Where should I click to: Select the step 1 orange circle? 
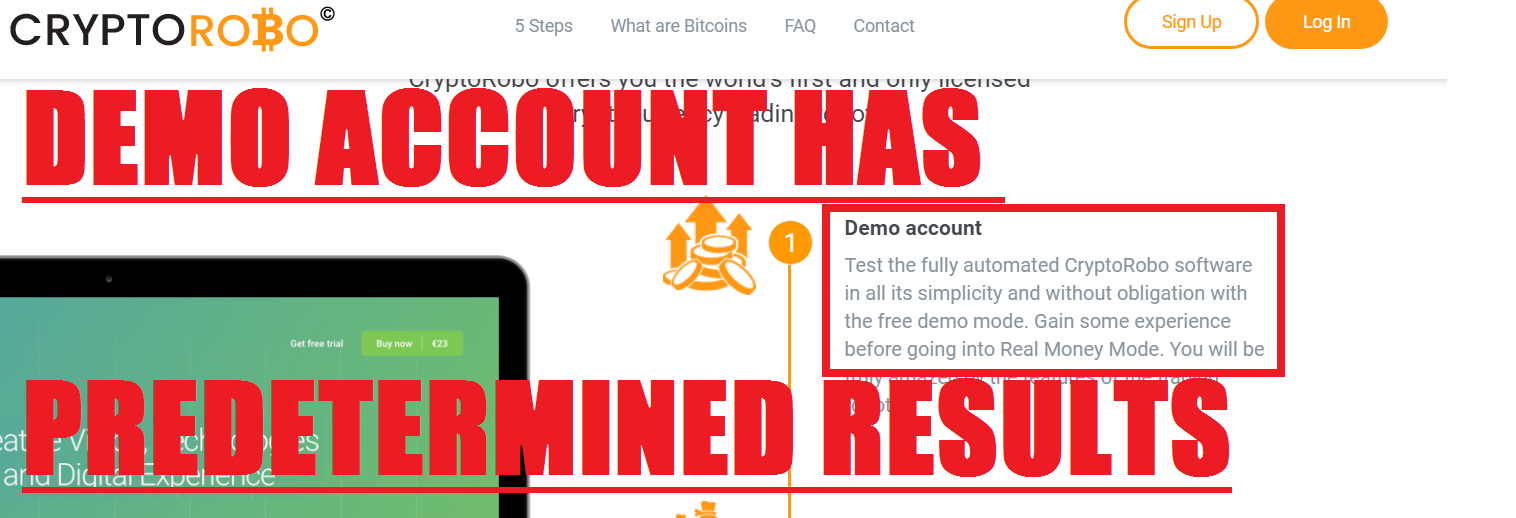790,244
